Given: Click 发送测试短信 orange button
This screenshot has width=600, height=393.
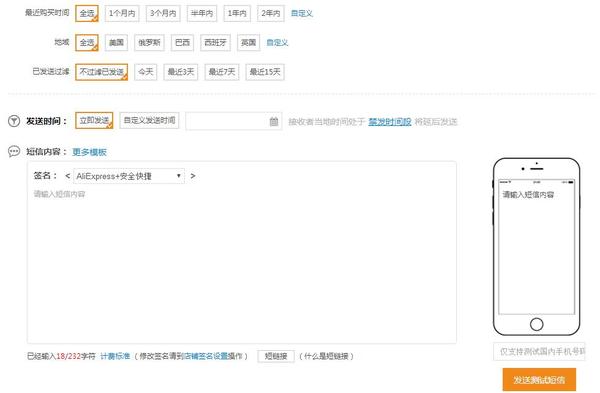Looking at the screenshot, I should (x=539, y=380).
